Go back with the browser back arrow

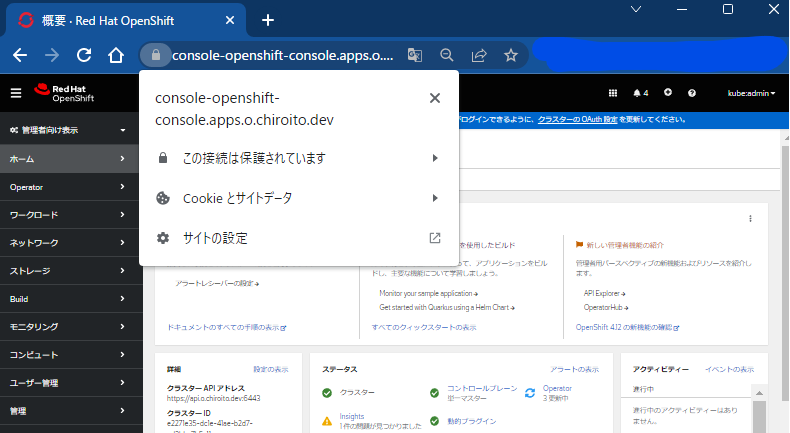tap(20, 55)
